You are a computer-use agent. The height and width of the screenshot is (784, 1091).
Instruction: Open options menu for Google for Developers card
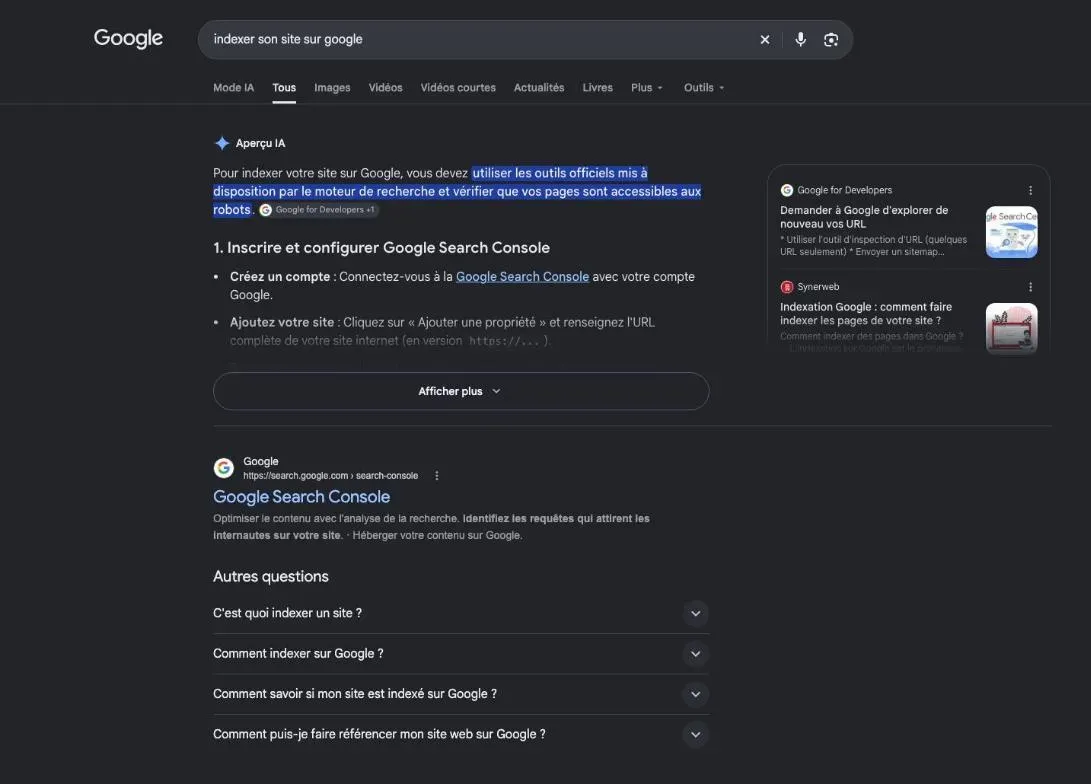click(x=1030, y=190)
